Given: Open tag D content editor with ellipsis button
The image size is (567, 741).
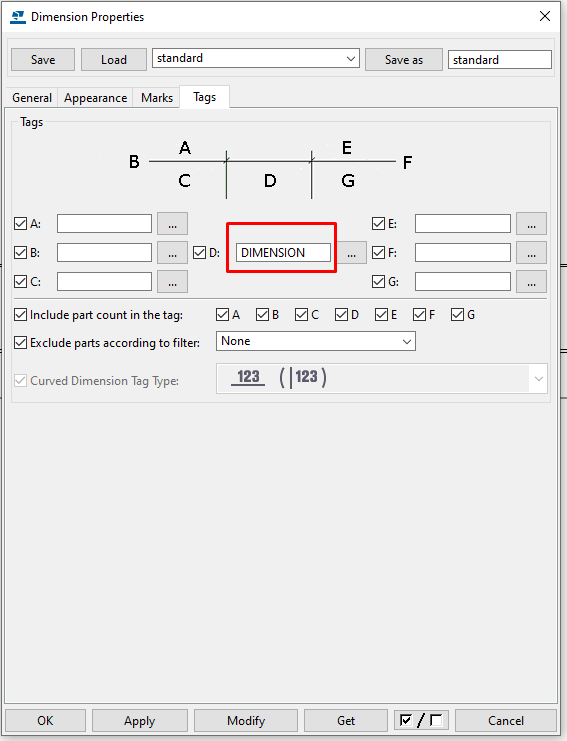Looking at the screenshot, I should (x=352, y=253).
